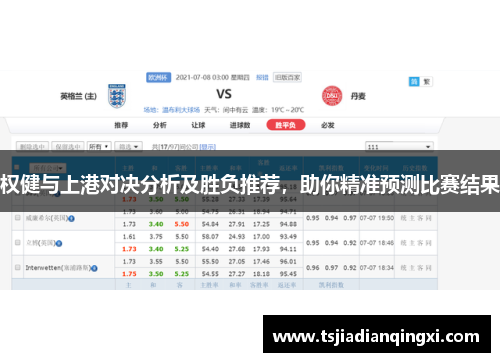Tick the checkbox for 威廉希尔(英国) row
The image size is (500, 362).
tap(18, 218)
